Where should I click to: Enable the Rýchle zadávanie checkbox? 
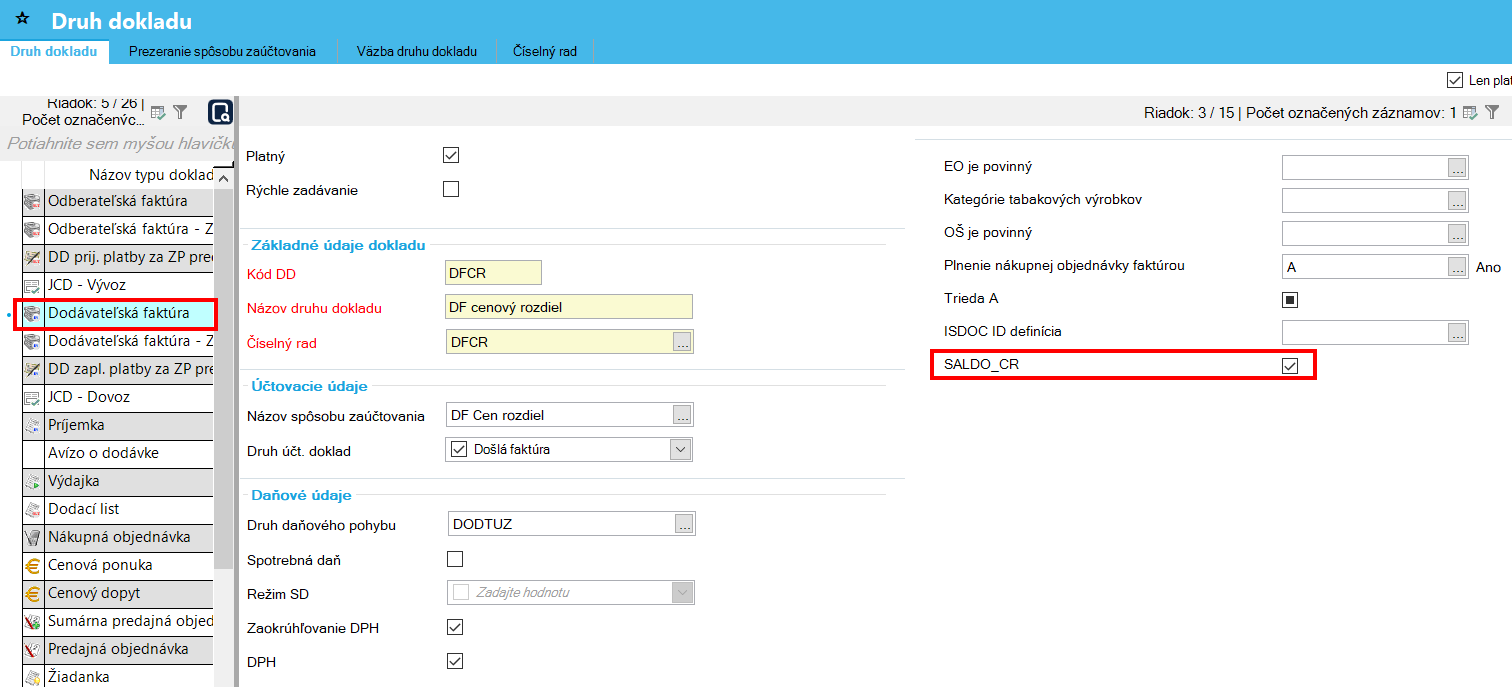[x=451, y=189]
